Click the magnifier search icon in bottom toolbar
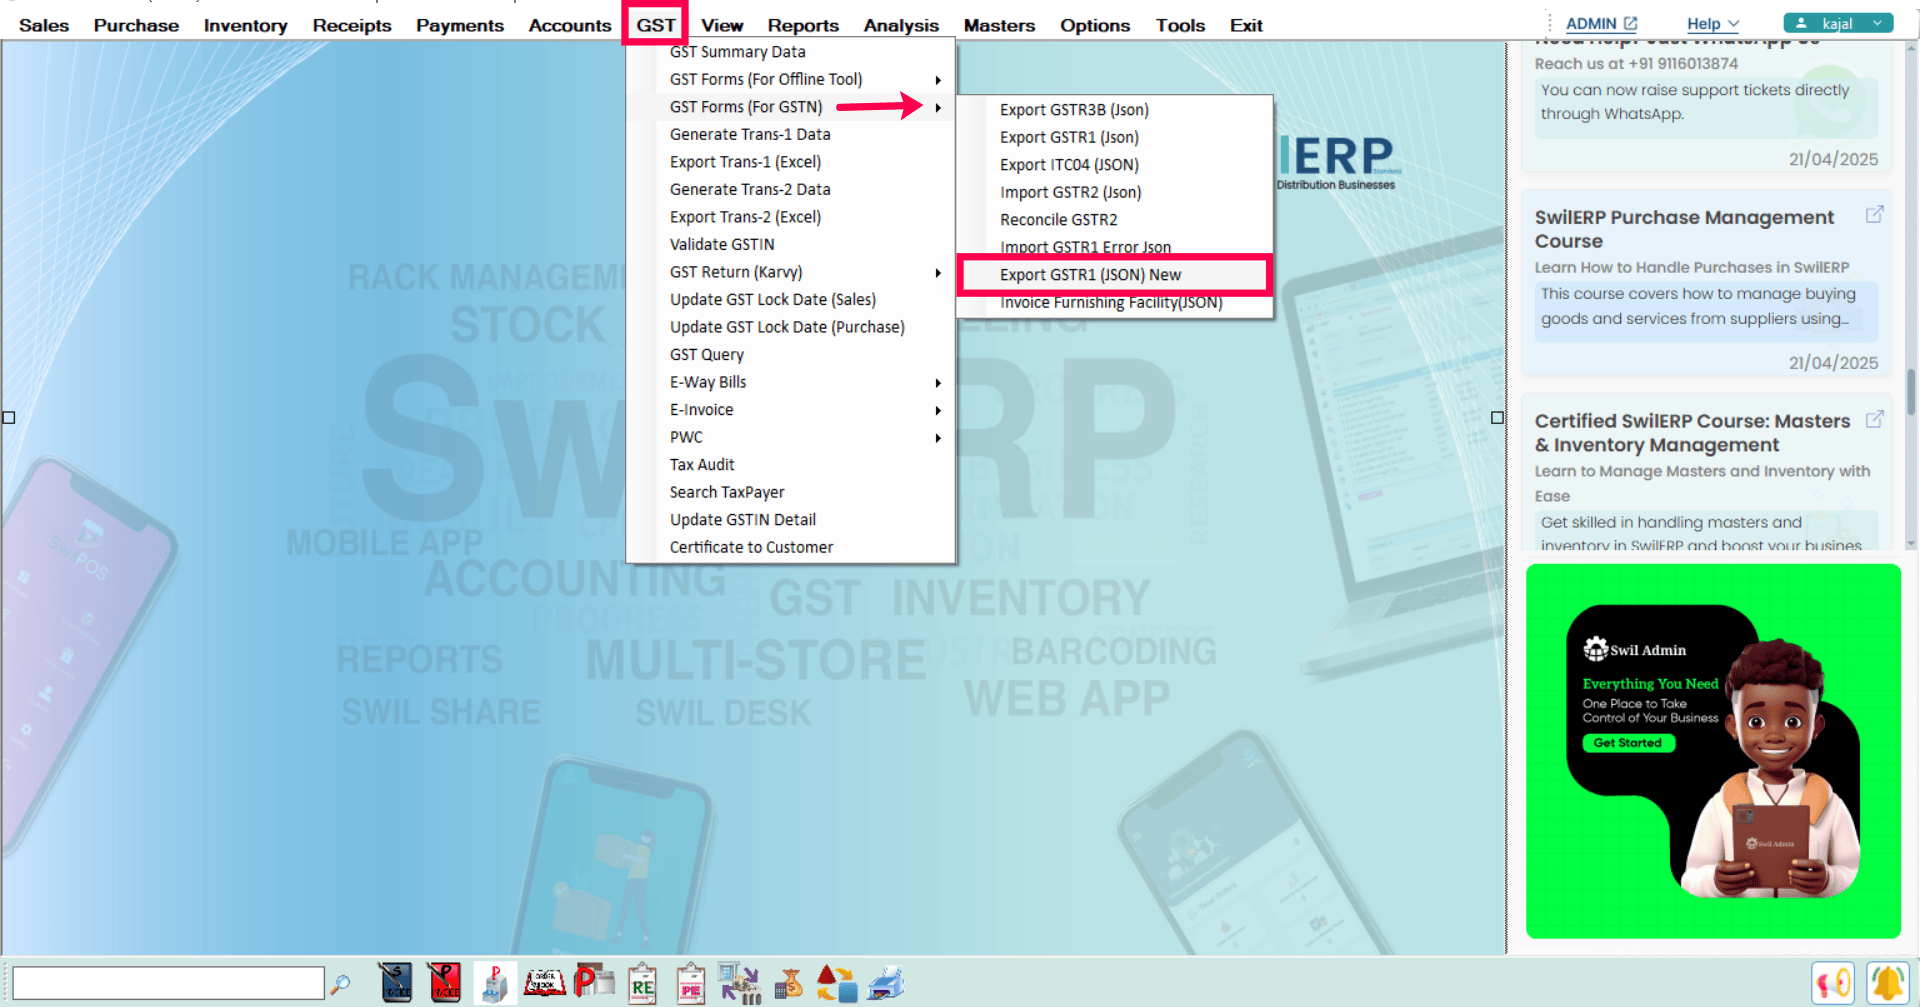Screen dimensions: 1920x1007 tap(340, 984)
